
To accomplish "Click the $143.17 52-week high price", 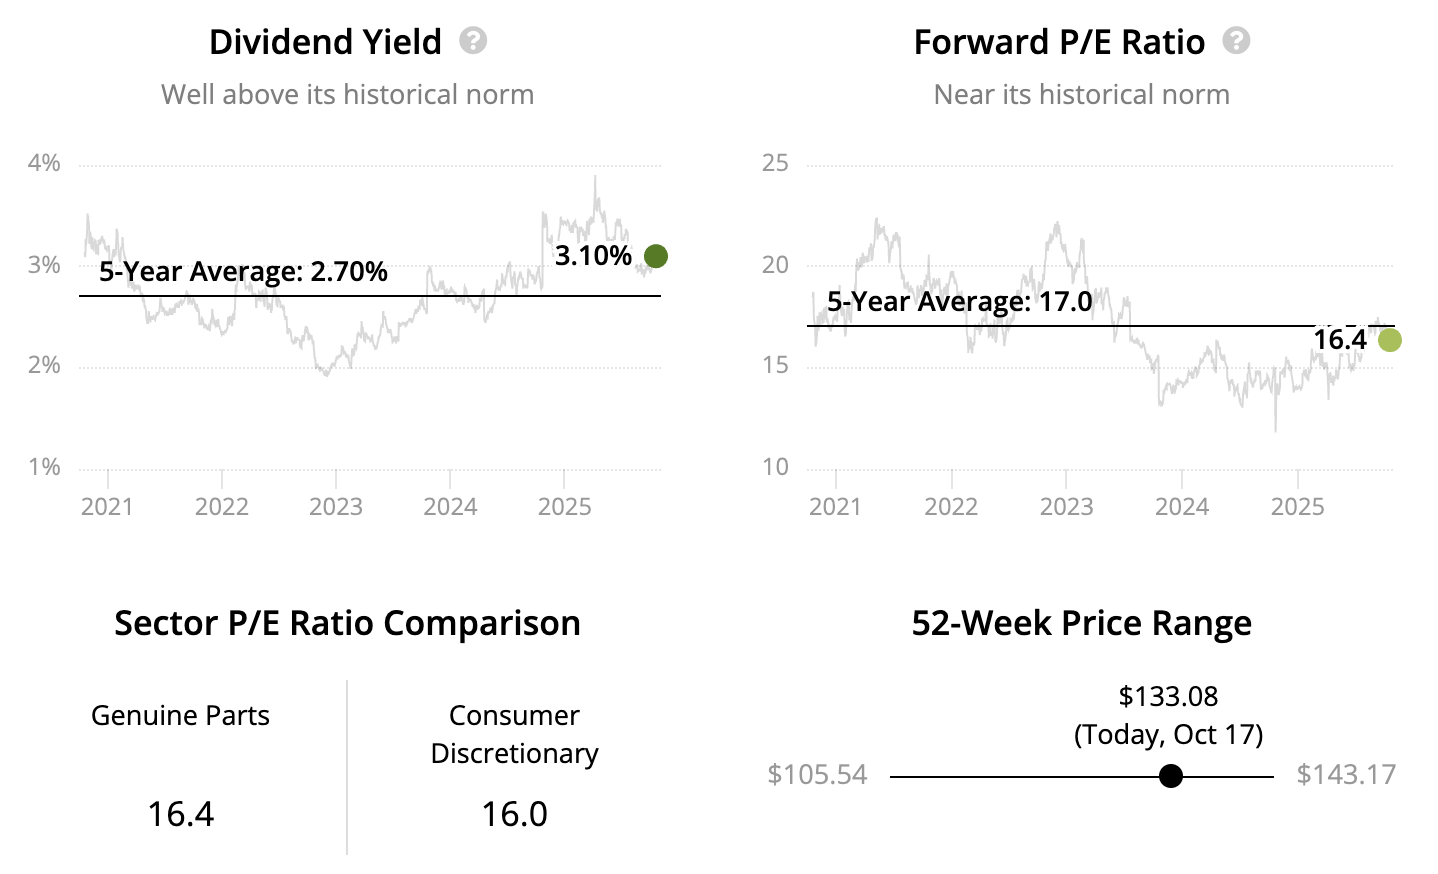I will pyautogui.click(x=1346, y=775).
